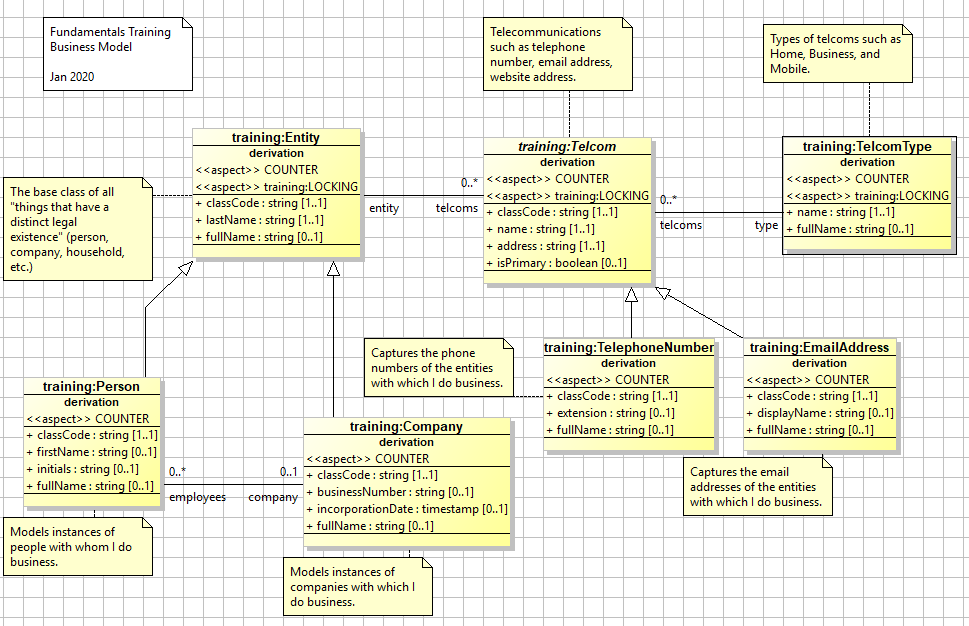The image size is (969, 626).
Task: Select the firstName attribute in Person
Action: (90, 452)
